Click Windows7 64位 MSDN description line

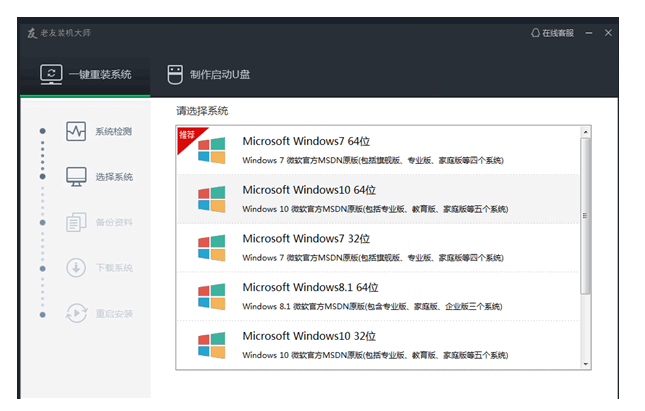(x=373, y=160)
